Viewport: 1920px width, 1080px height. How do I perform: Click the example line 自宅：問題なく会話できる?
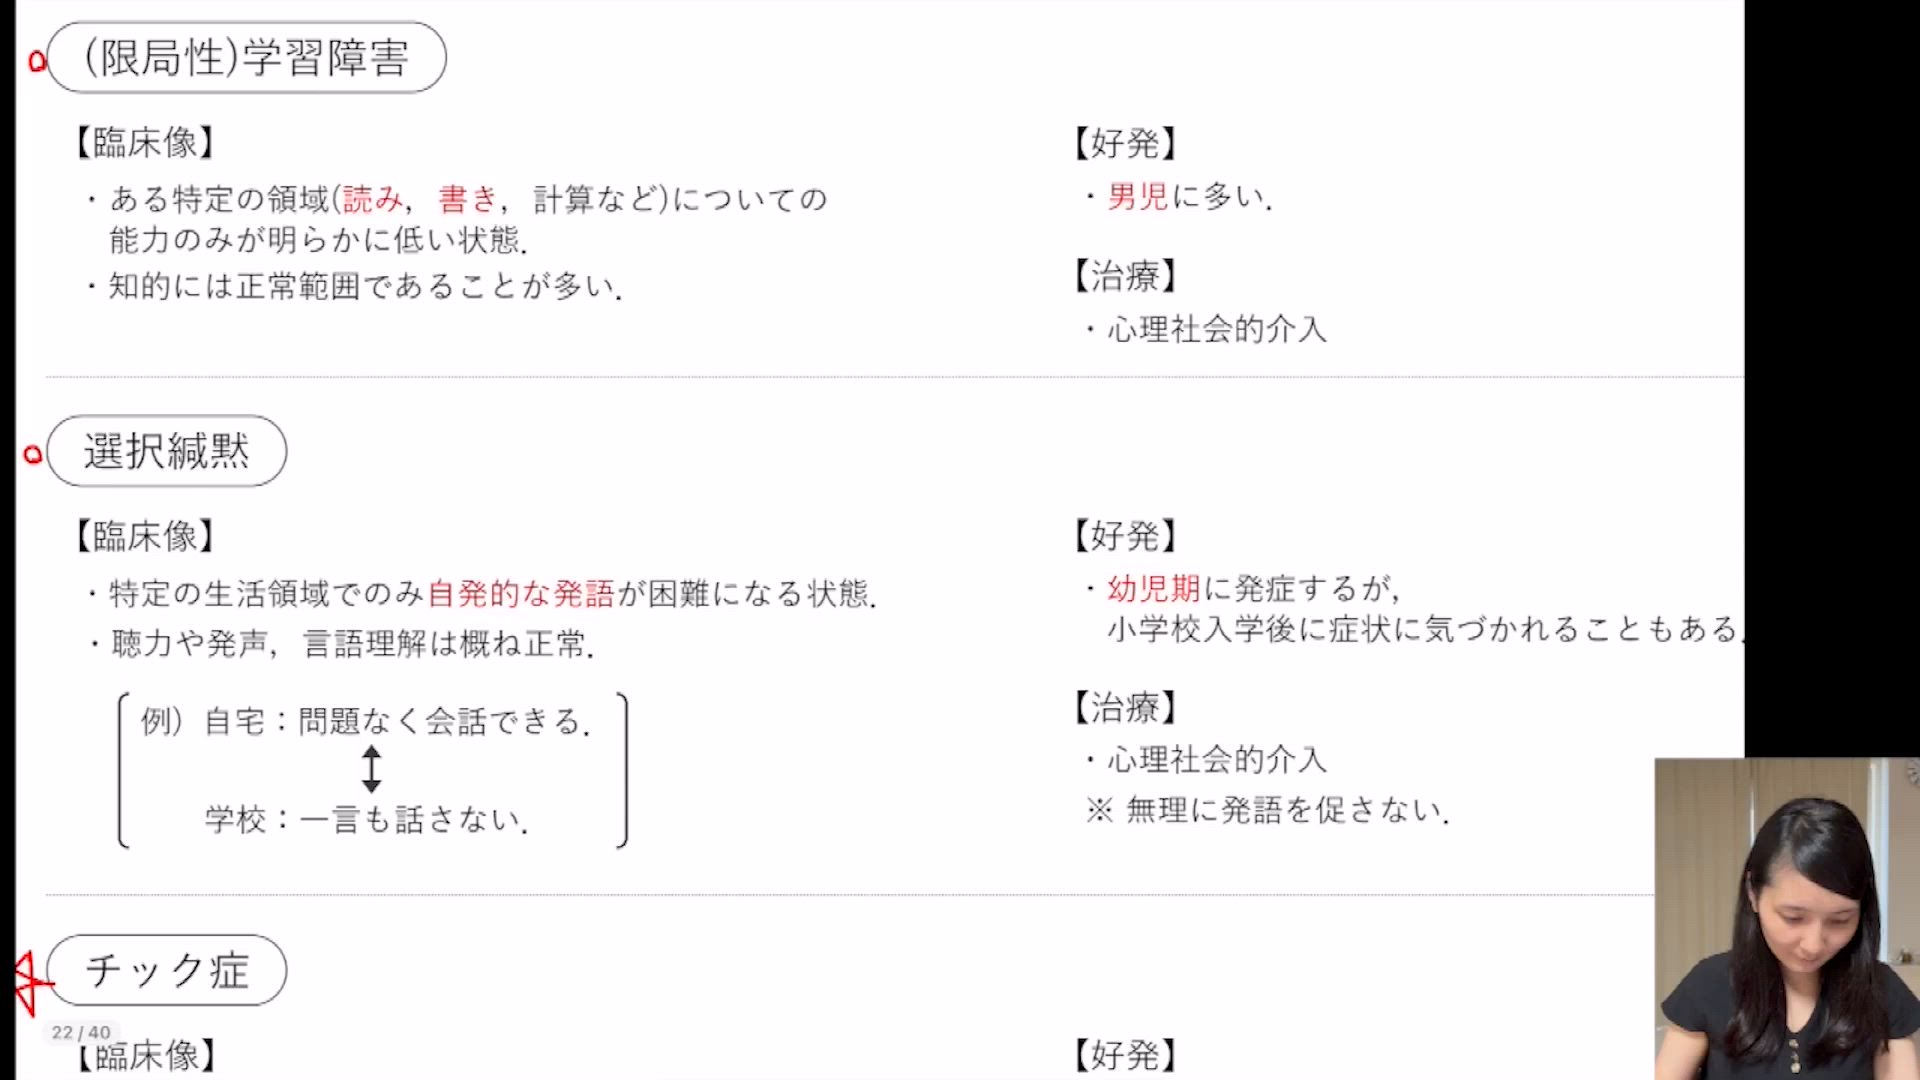click(396, 721)
